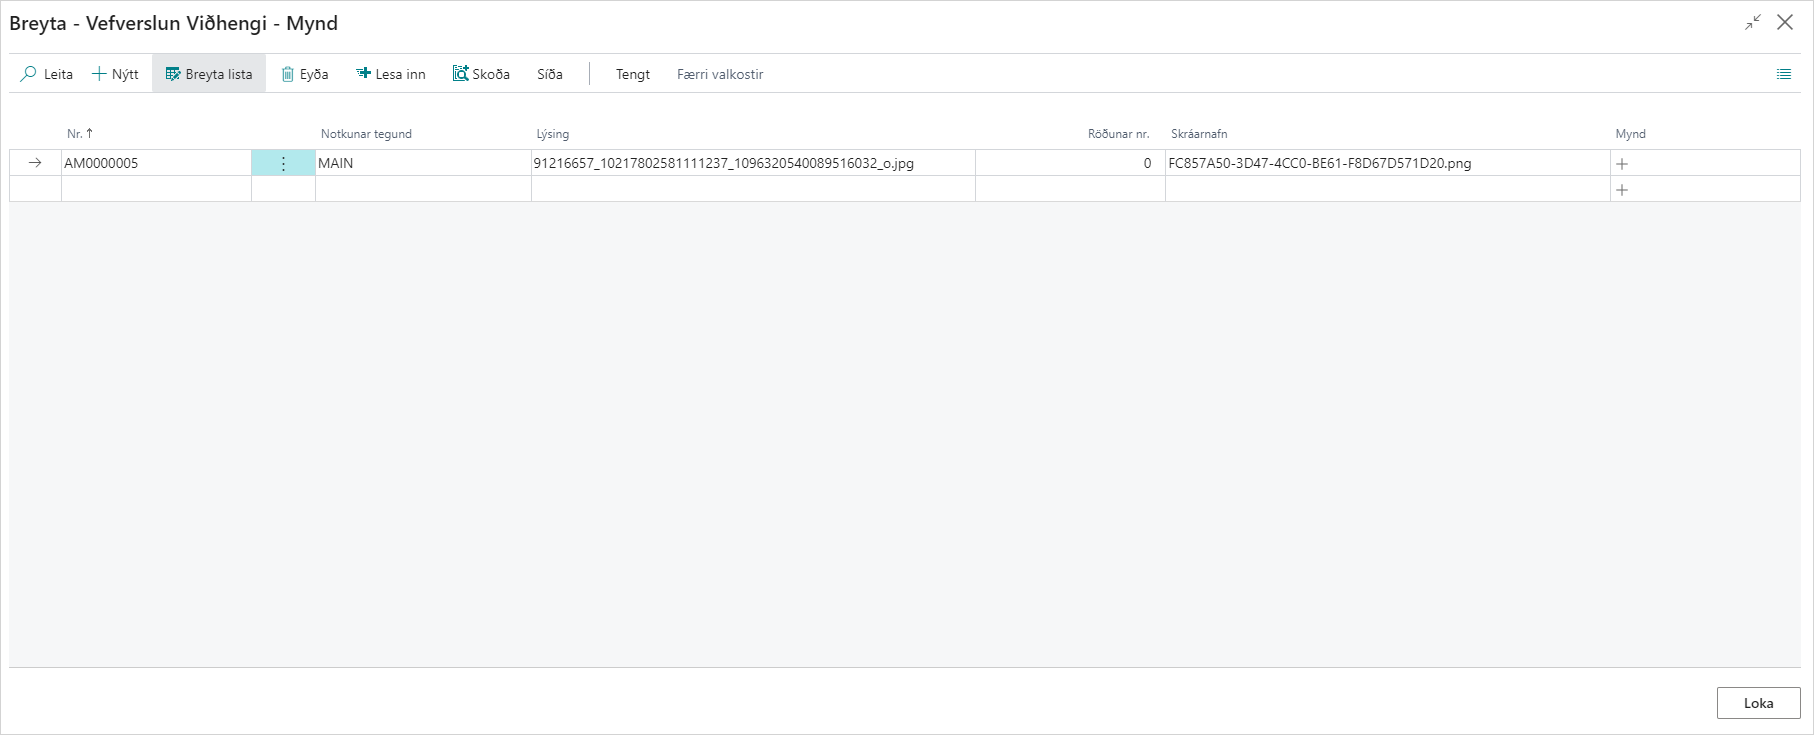Select the AM0000005 number cell
Viewport: 1814px width, 735px height.
pos(155,163)
